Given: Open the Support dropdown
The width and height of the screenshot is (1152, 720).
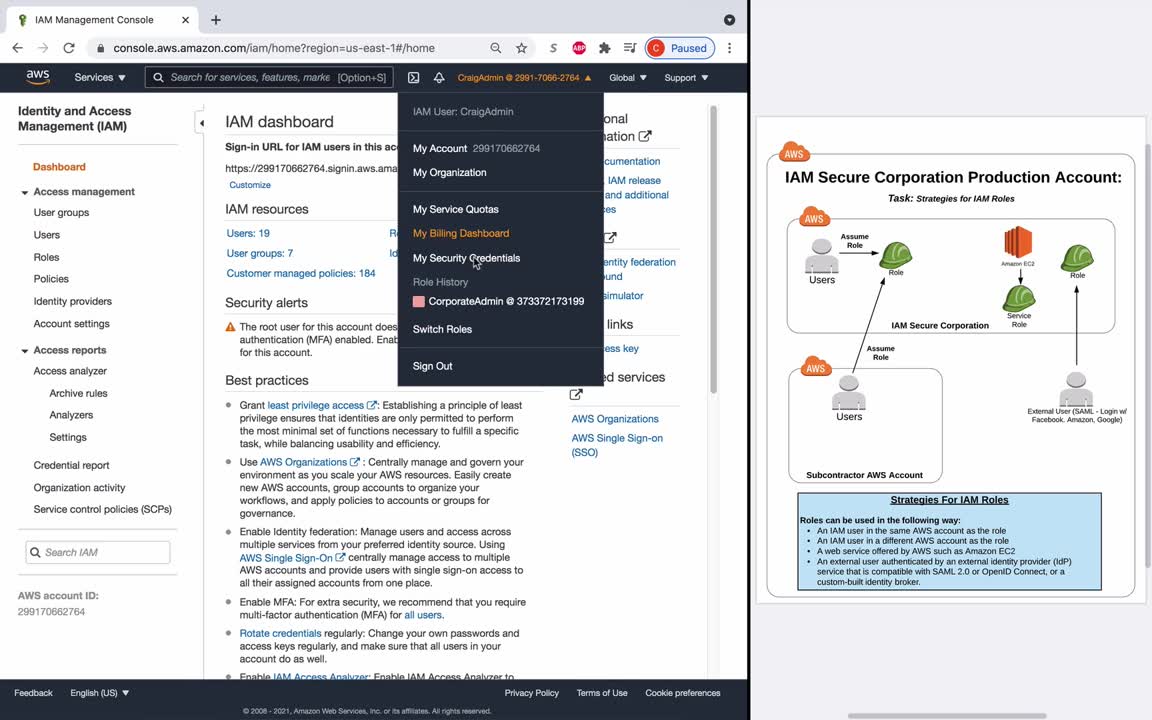Looking at the screenshot, I should pos(686,77).
